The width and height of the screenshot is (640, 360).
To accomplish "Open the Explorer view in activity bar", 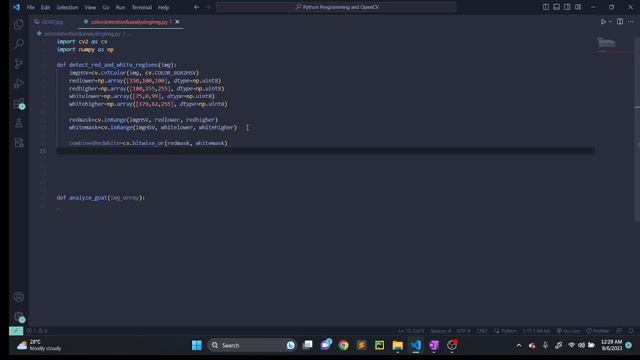I will pos(19,24).
